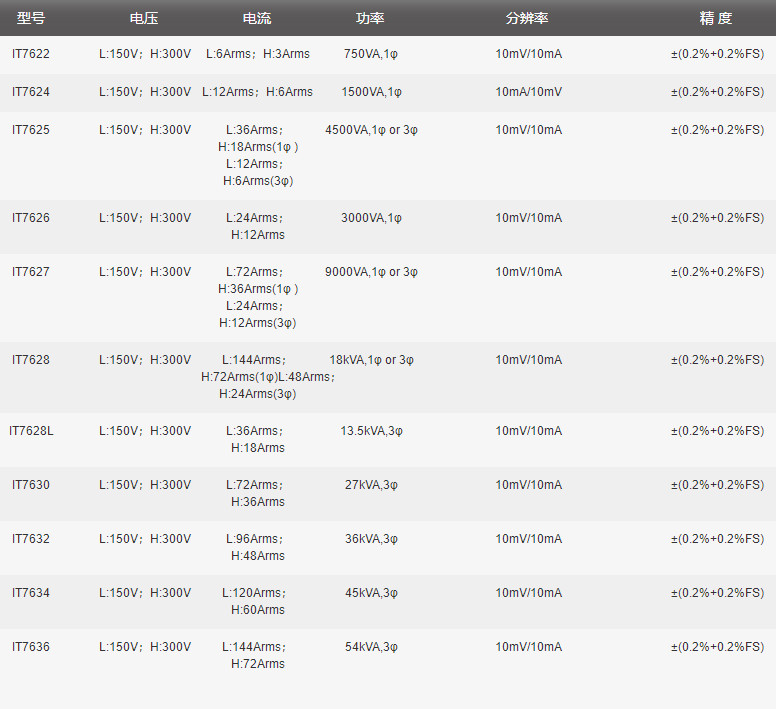Click current text H:12Arms(3φ)

[x=258, y=323]
